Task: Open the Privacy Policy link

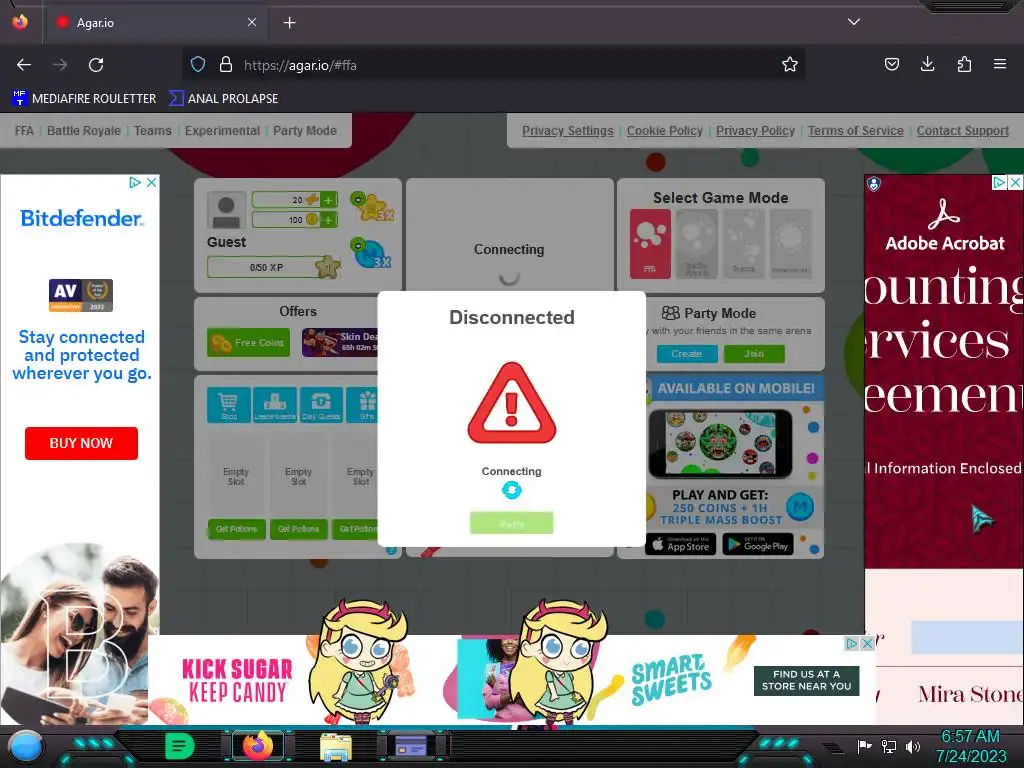Action: [x=755, y=131]
